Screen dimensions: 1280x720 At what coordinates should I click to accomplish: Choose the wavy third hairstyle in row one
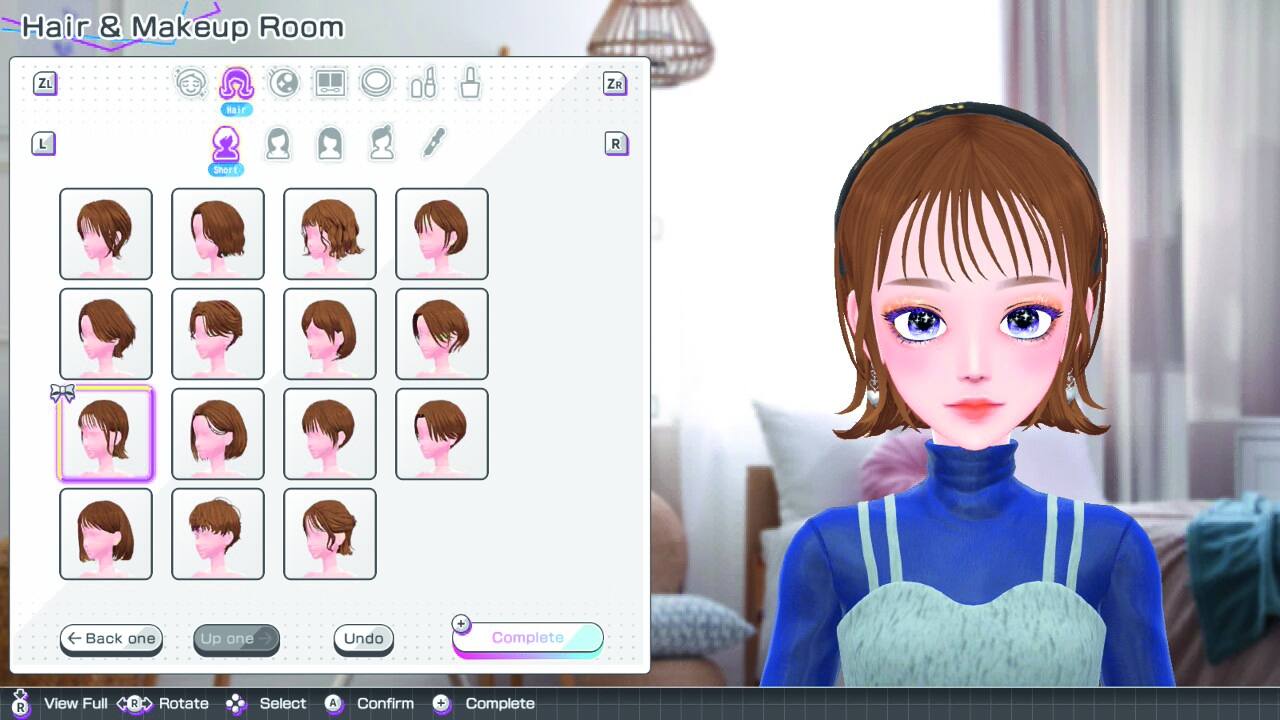click(x=330, y=234)
